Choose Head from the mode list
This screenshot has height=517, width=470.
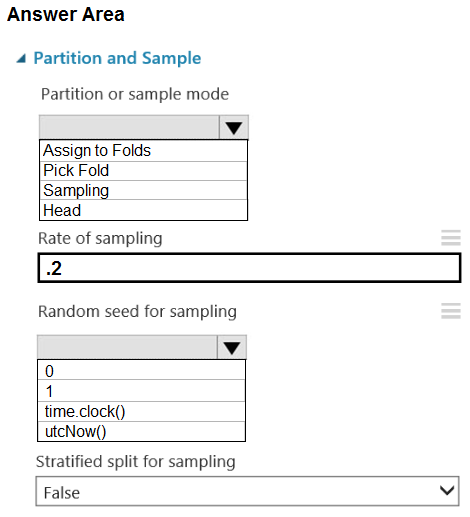tap(143, 210)
